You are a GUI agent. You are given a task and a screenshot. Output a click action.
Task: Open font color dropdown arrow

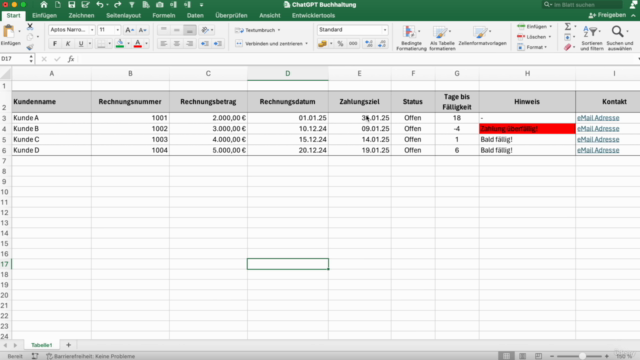147,44
